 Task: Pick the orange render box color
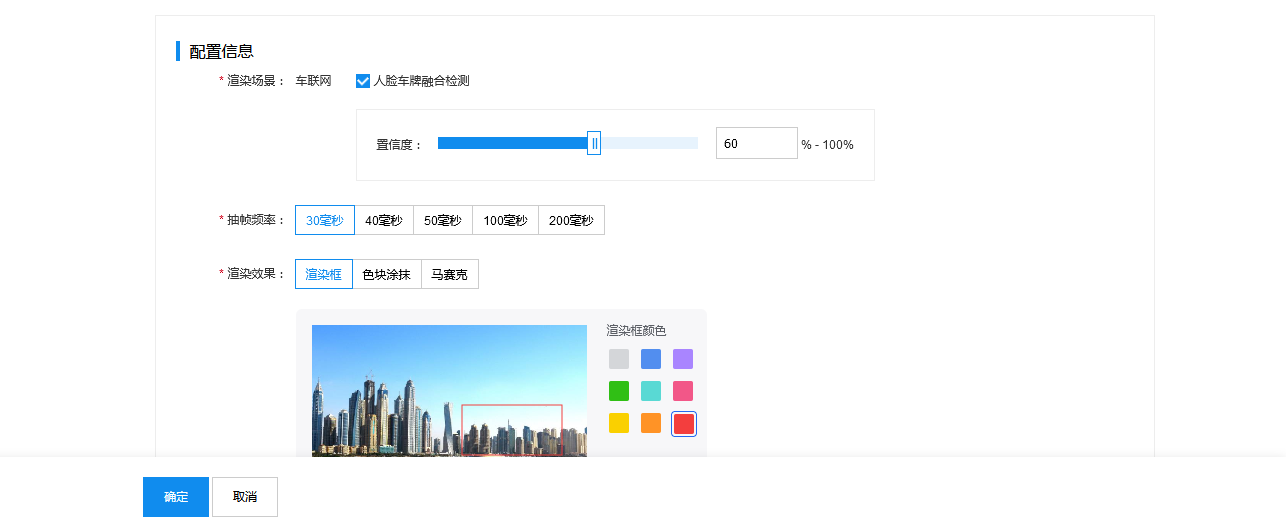(x=651, y=423)
